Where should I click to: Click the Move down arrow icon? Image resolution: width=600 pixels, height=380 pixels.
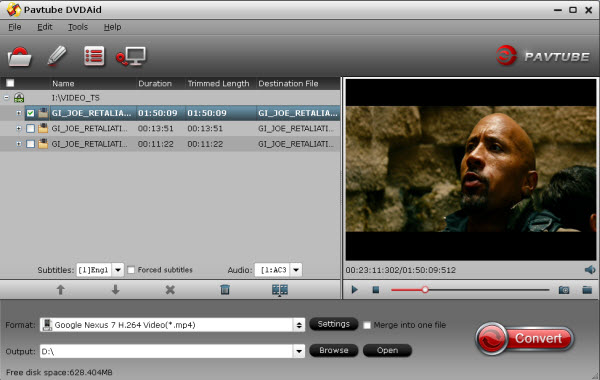115,290
